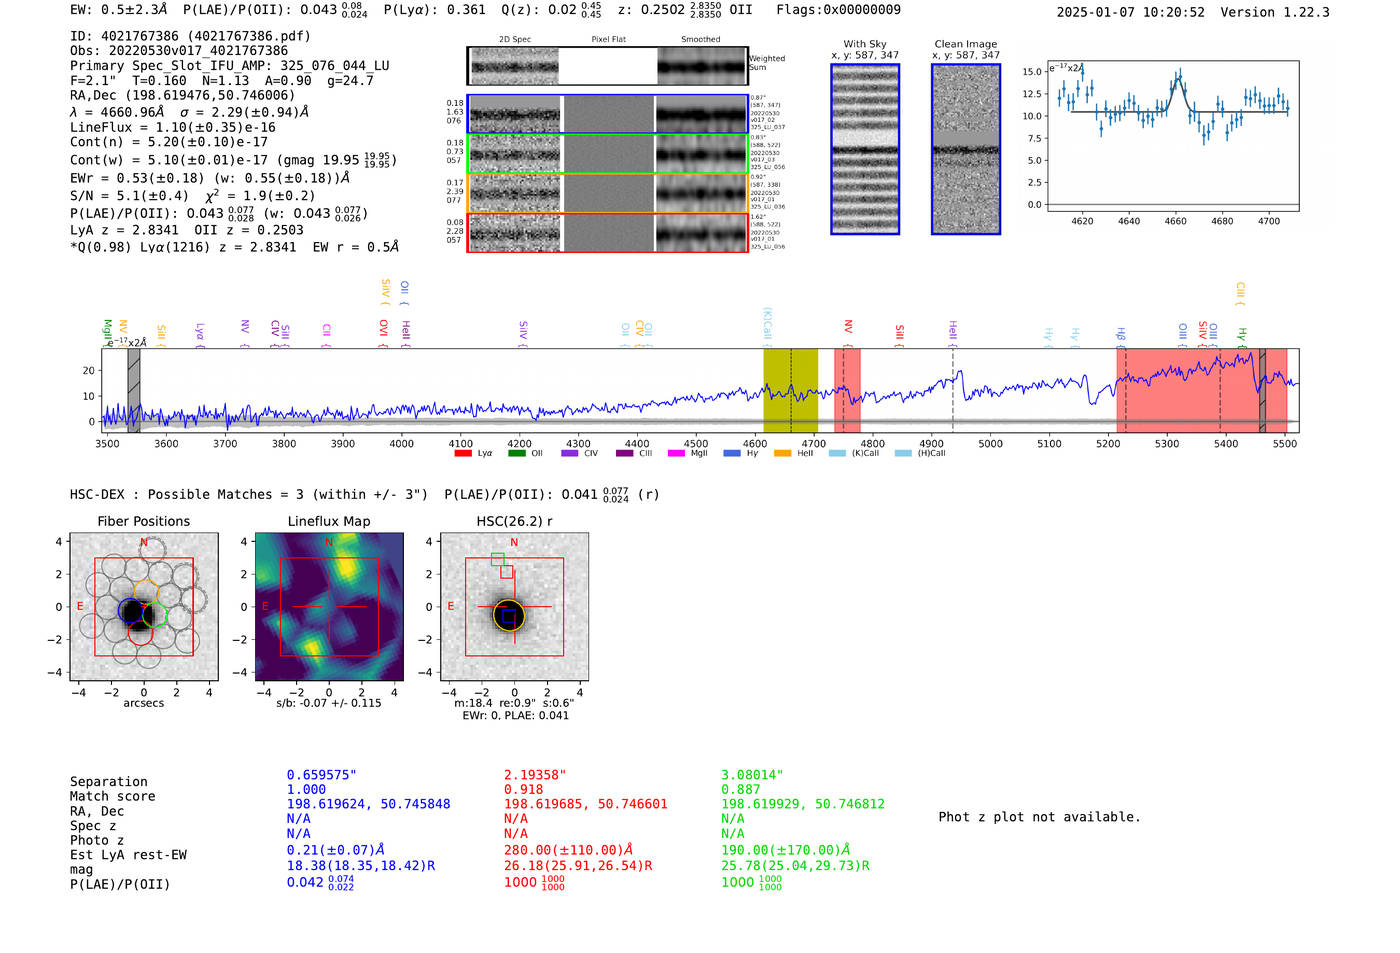Viewport: 1400px width, 953px height.
Task: Click the red Lyα legend swatch
Action: pos(463,453)
